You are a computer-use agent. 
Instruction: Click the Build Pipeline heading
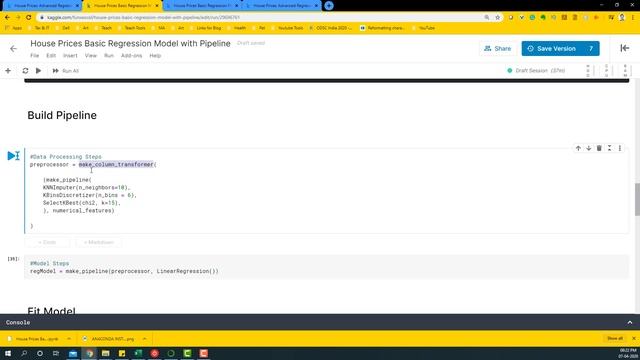point(62,116)
